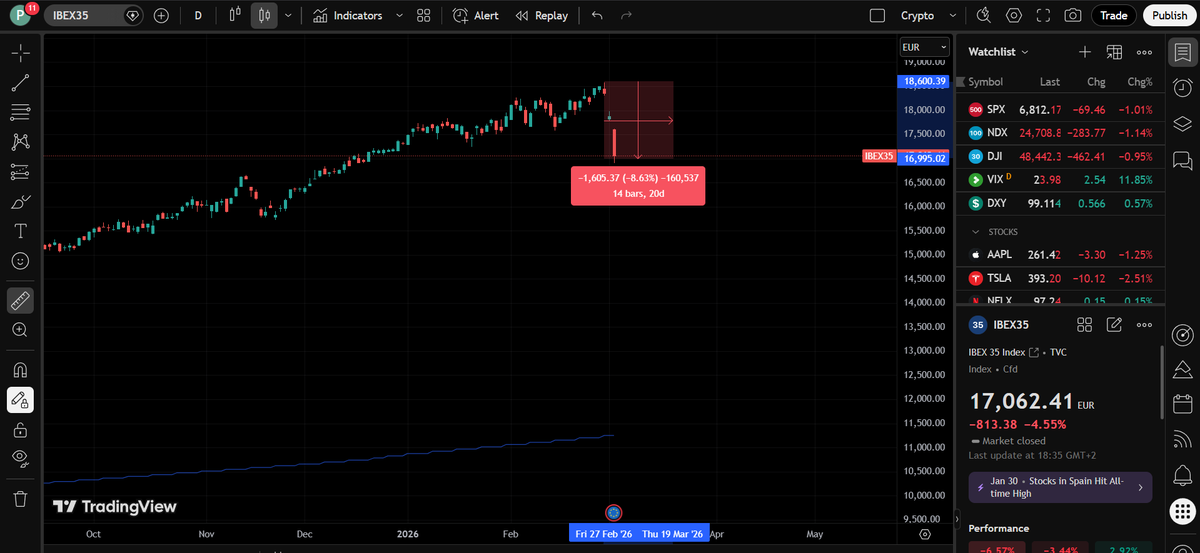
Task: Activate the zoom in tool
Action: click(20, 329)
